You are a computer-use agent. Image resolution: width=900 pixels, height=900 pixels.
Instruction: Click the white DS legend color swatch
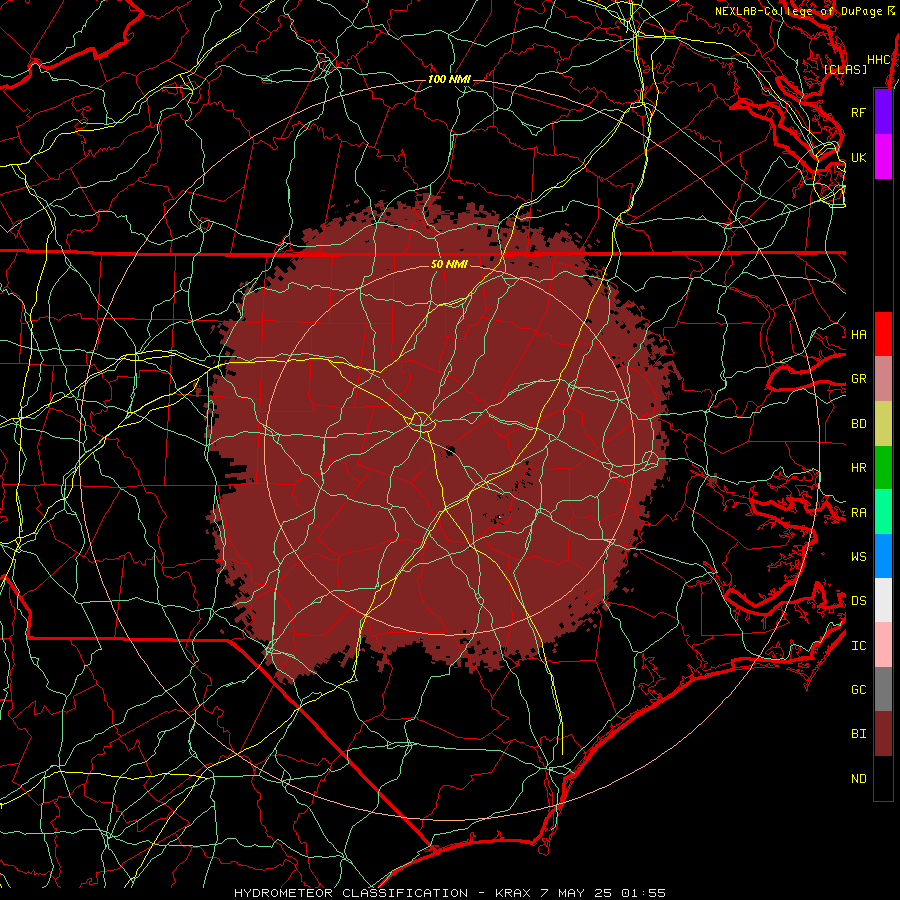coord(883,600)
